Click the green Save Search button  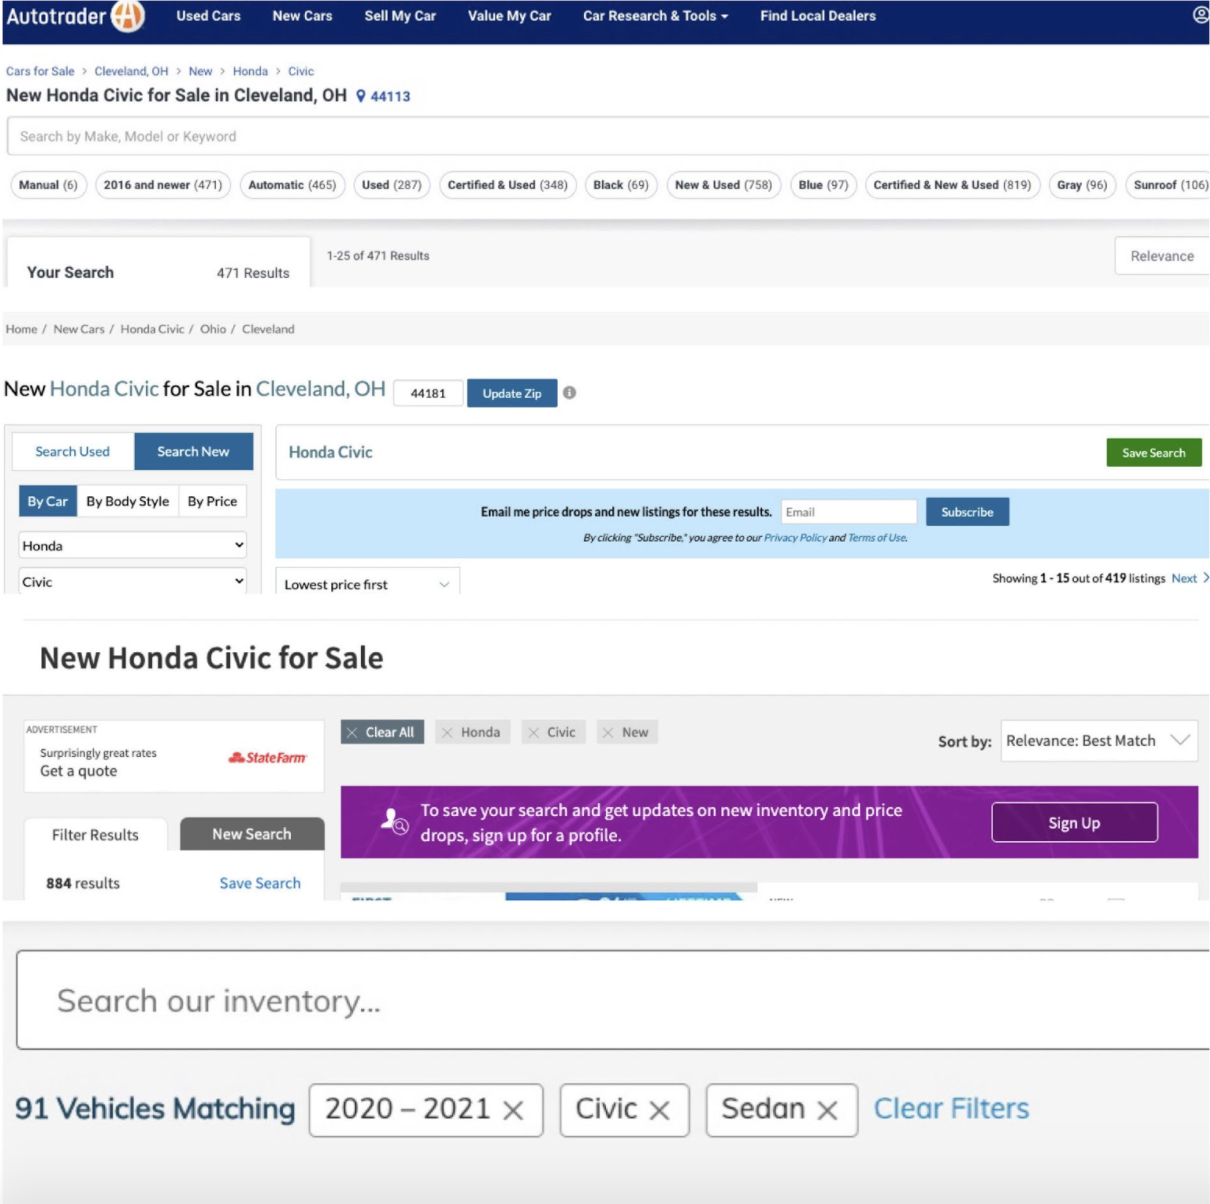pos(1154,452)
